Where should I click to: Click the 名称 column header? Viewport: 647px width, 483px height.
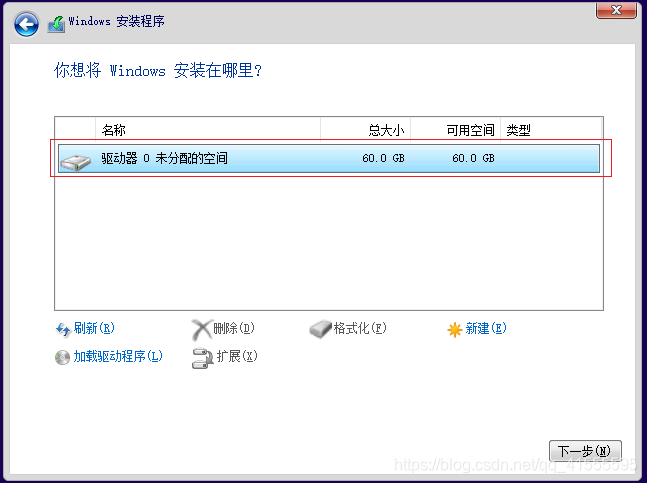pyautogui.click(x=208, y=130)
